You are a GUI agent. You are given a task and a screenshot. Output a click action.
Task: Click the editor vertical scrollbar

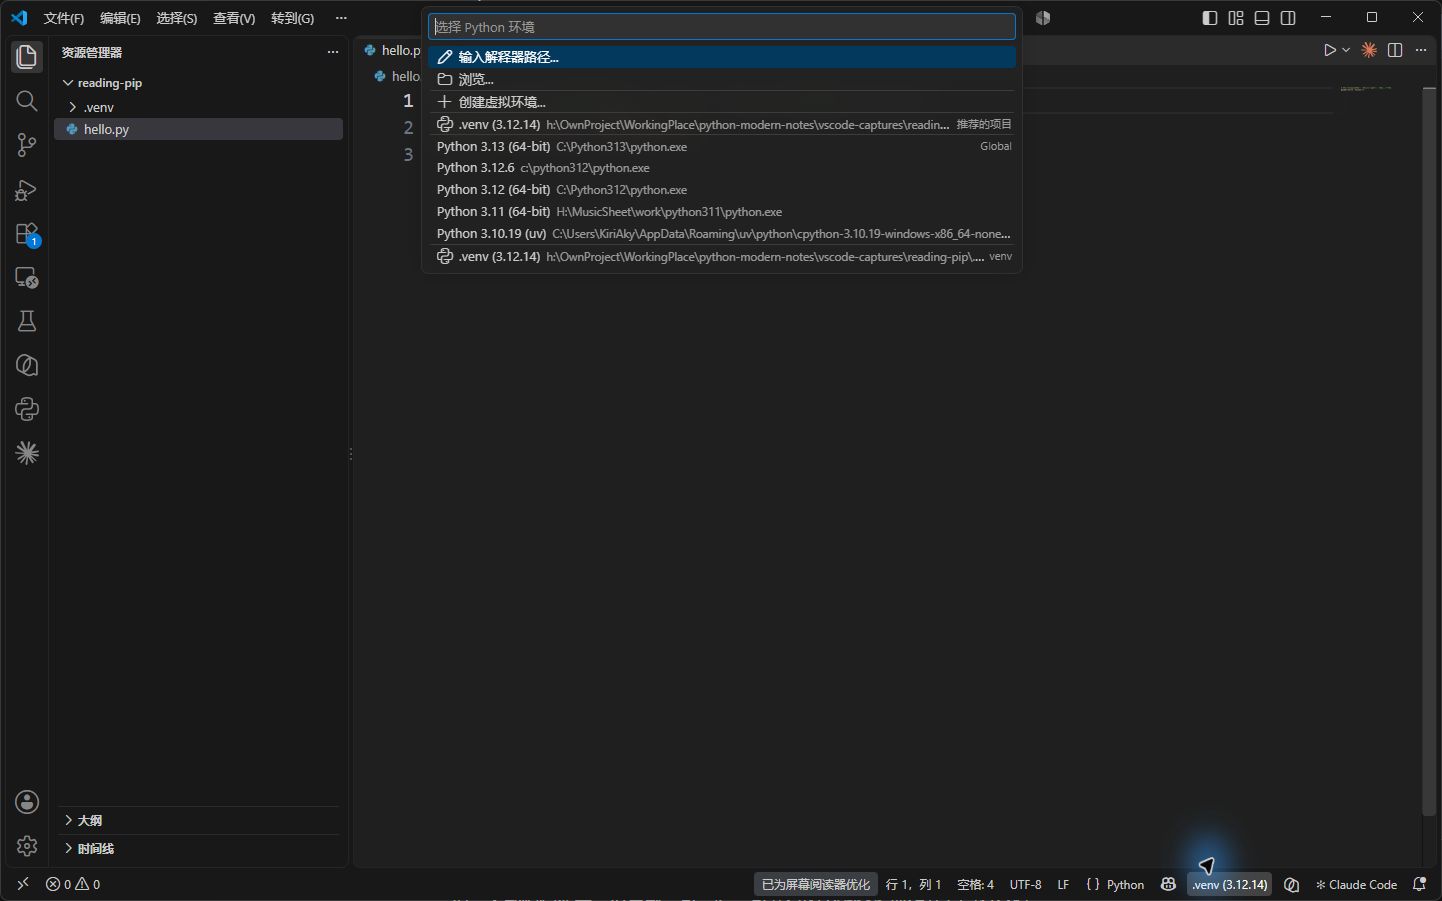(1429, 450)
